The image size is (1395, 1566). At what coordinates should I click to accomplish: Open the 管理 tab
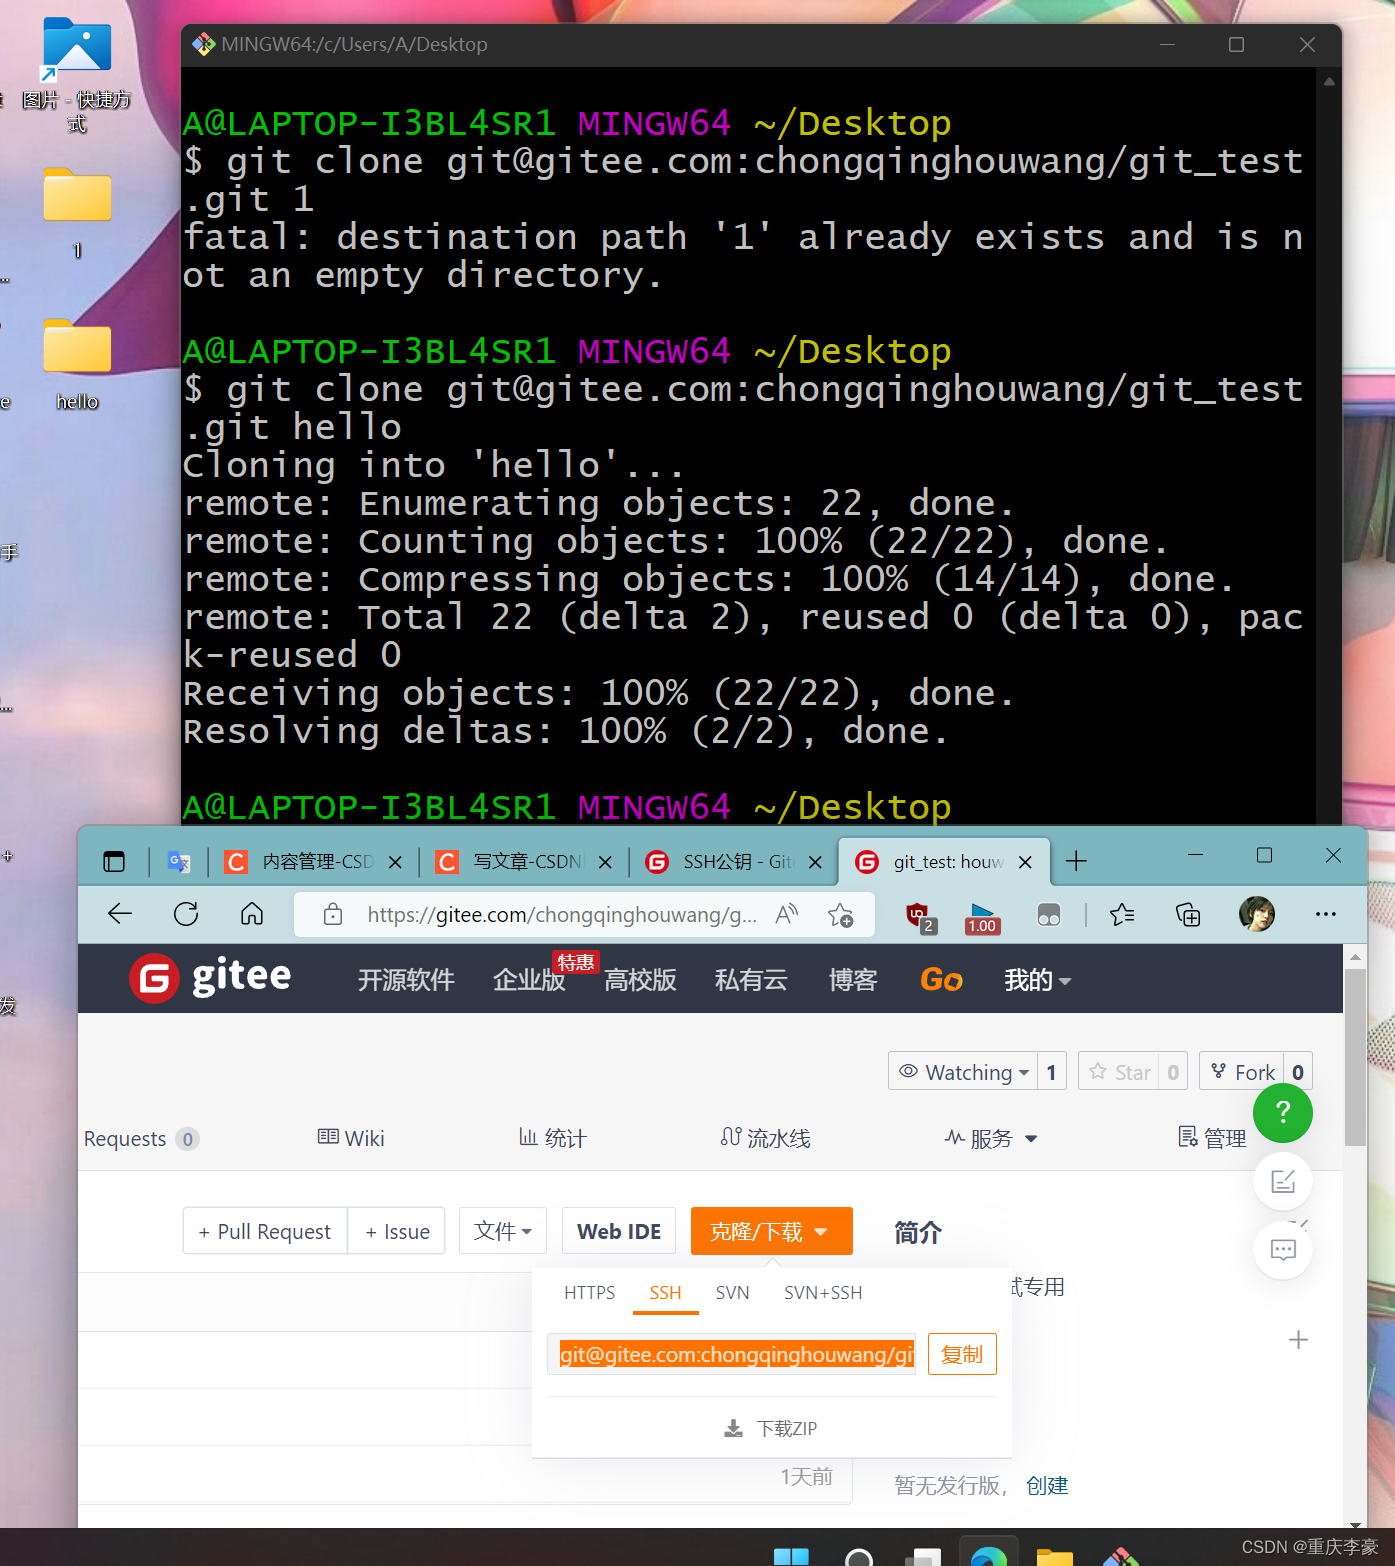pos(1212,1138)
